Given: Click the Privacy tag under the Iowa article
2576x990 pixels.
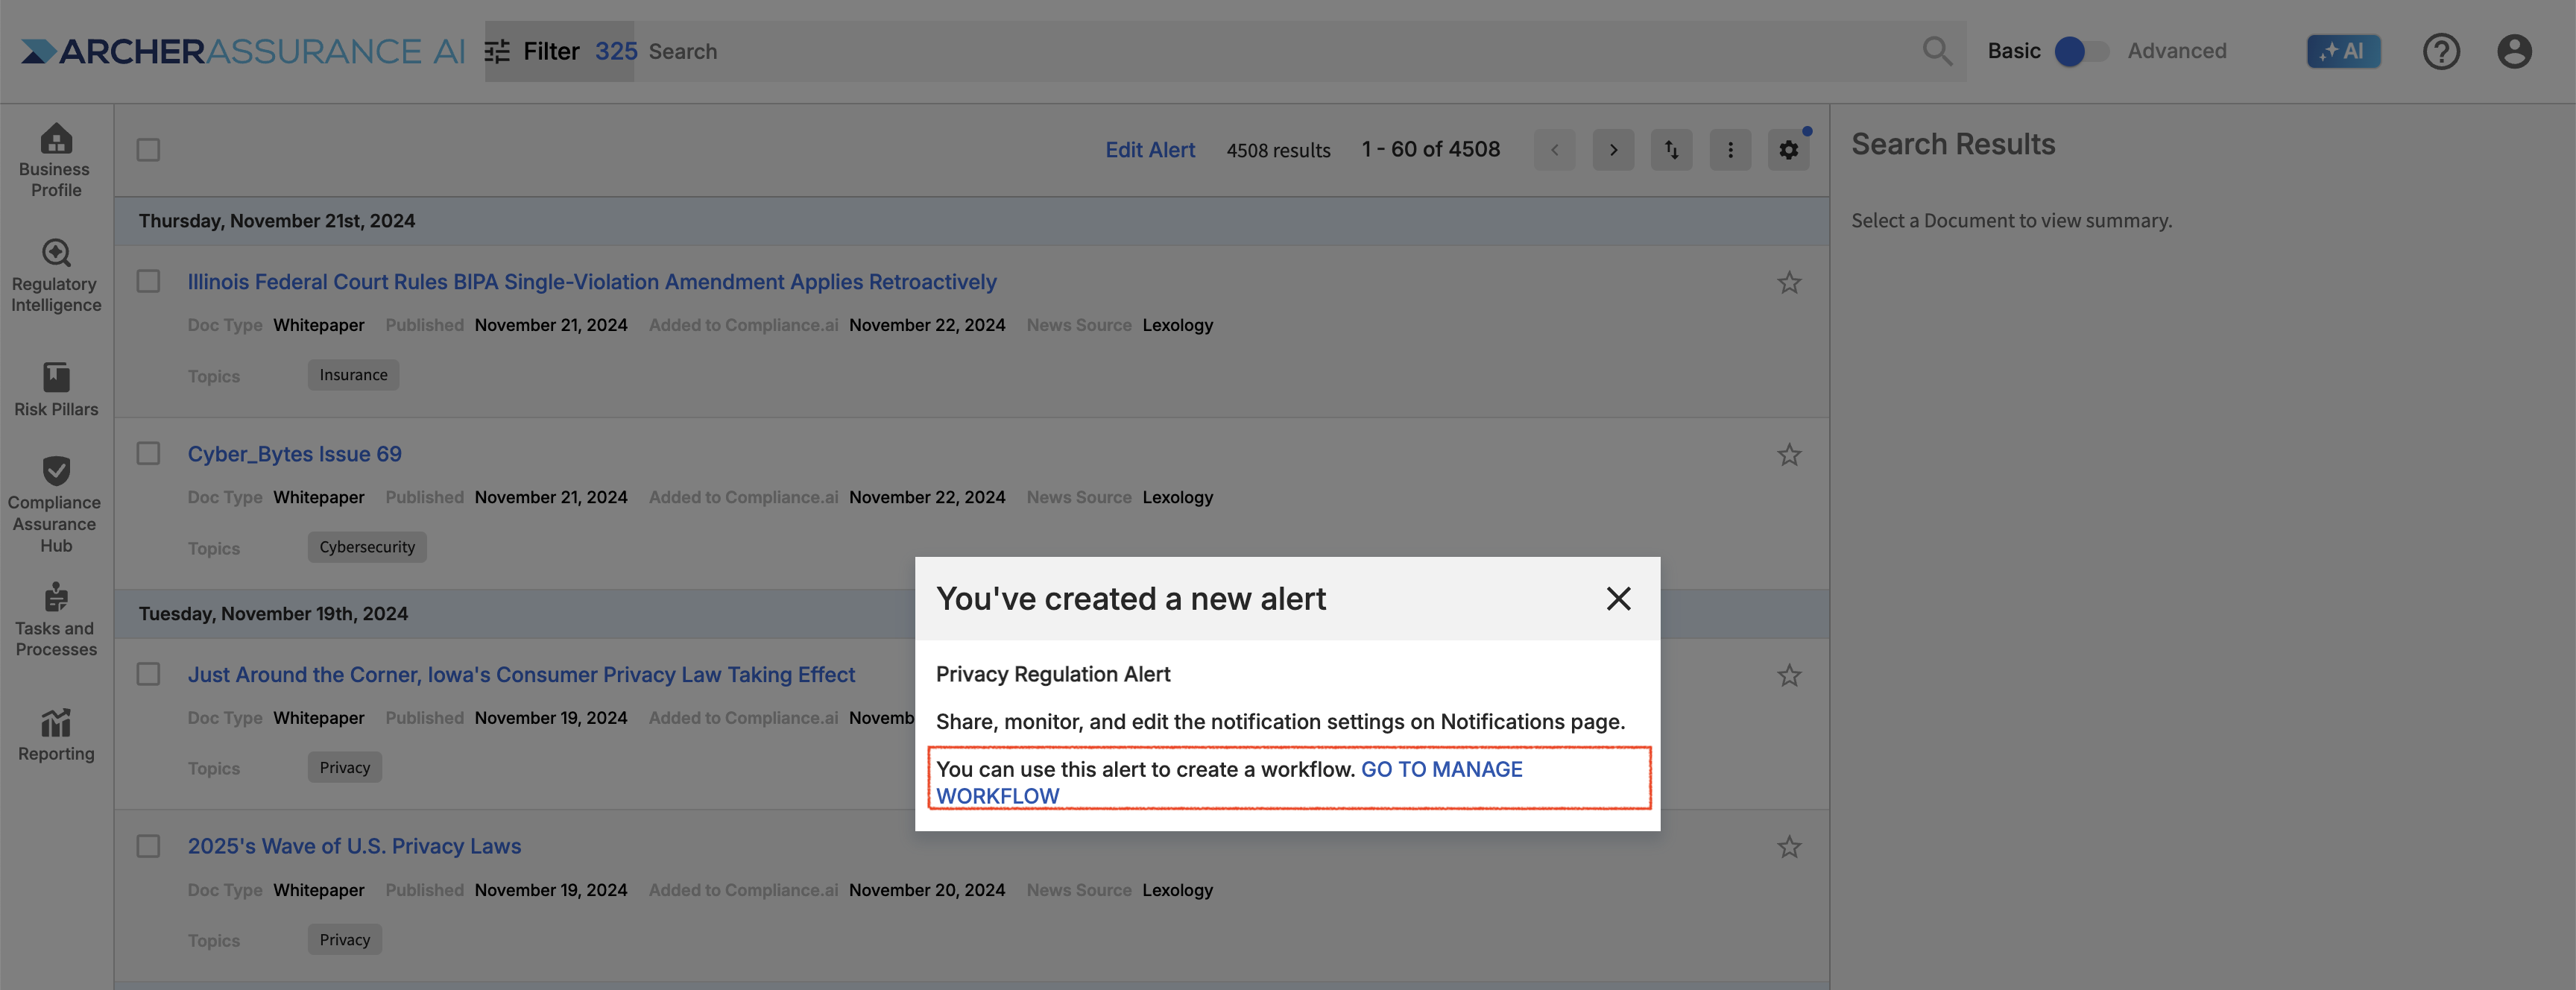Looking at the screenshot, I should click(x=344, y=767).
